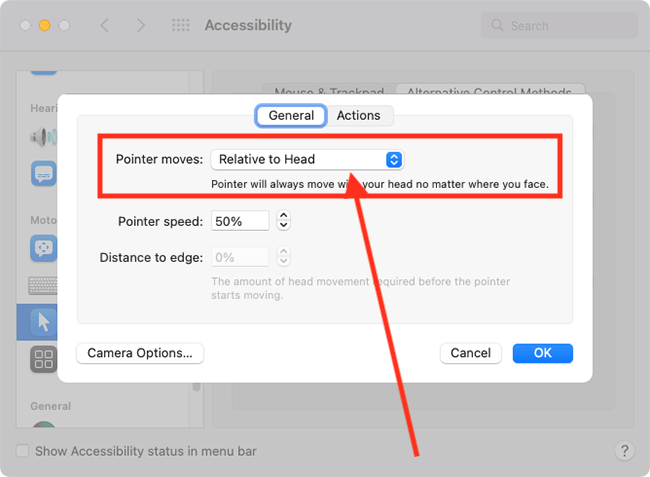Select the Pointer Control sidebar icon
Viewport: 650px width, 477px height.
point(43,322)
